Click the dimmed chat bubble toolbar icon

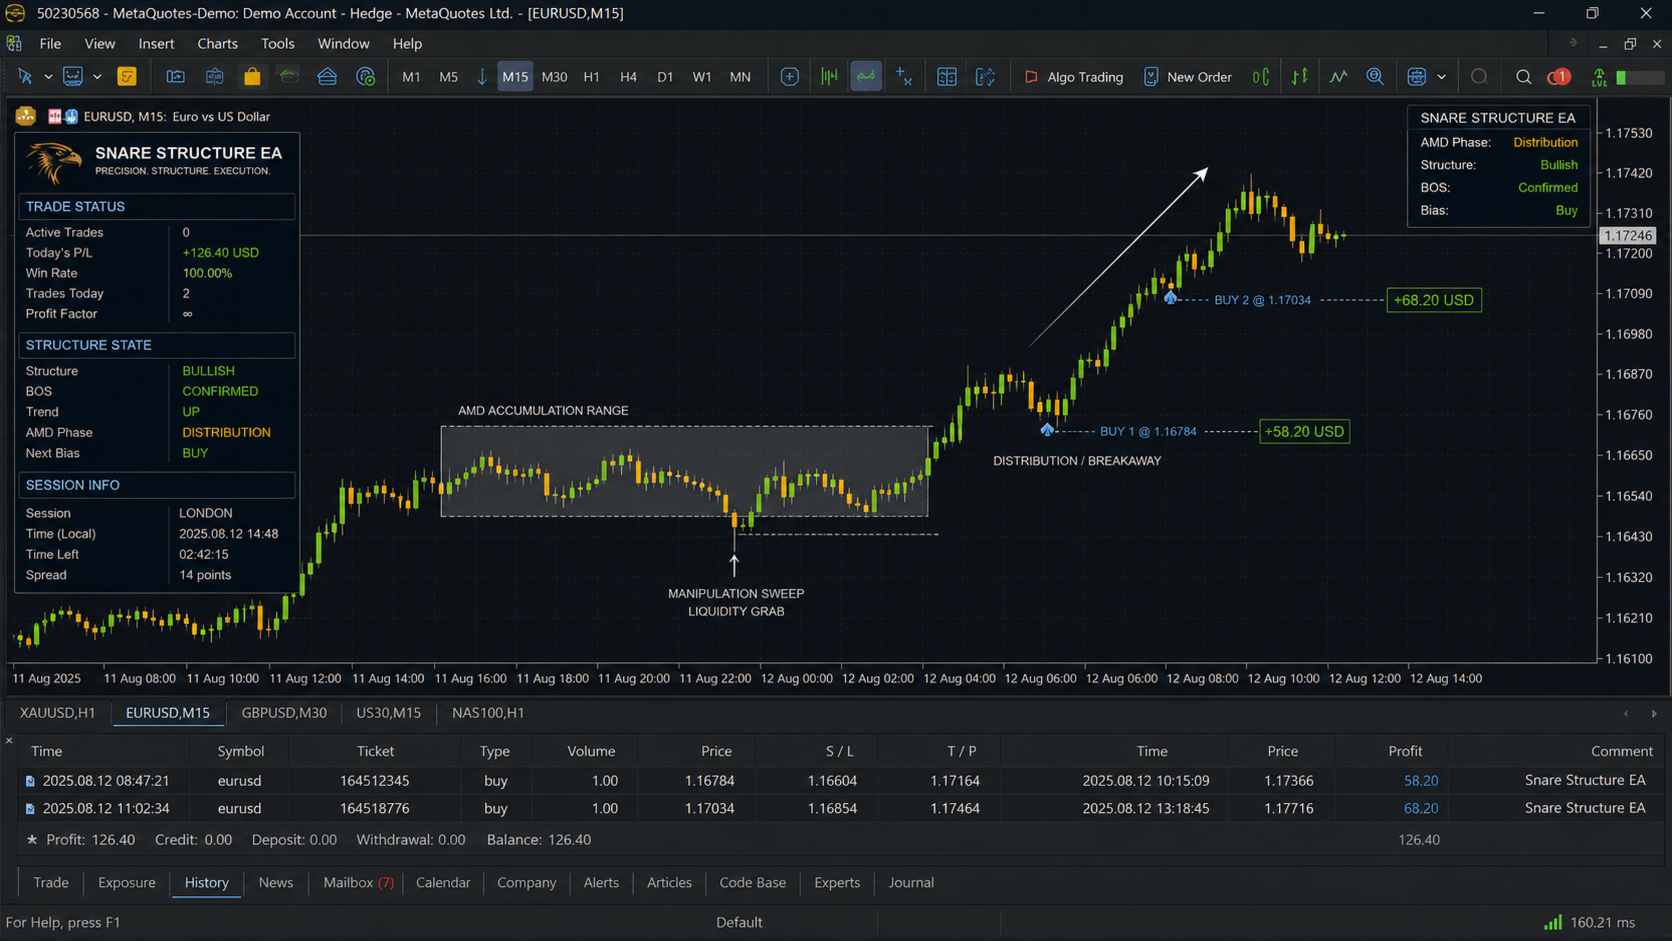click(1479, 76)
